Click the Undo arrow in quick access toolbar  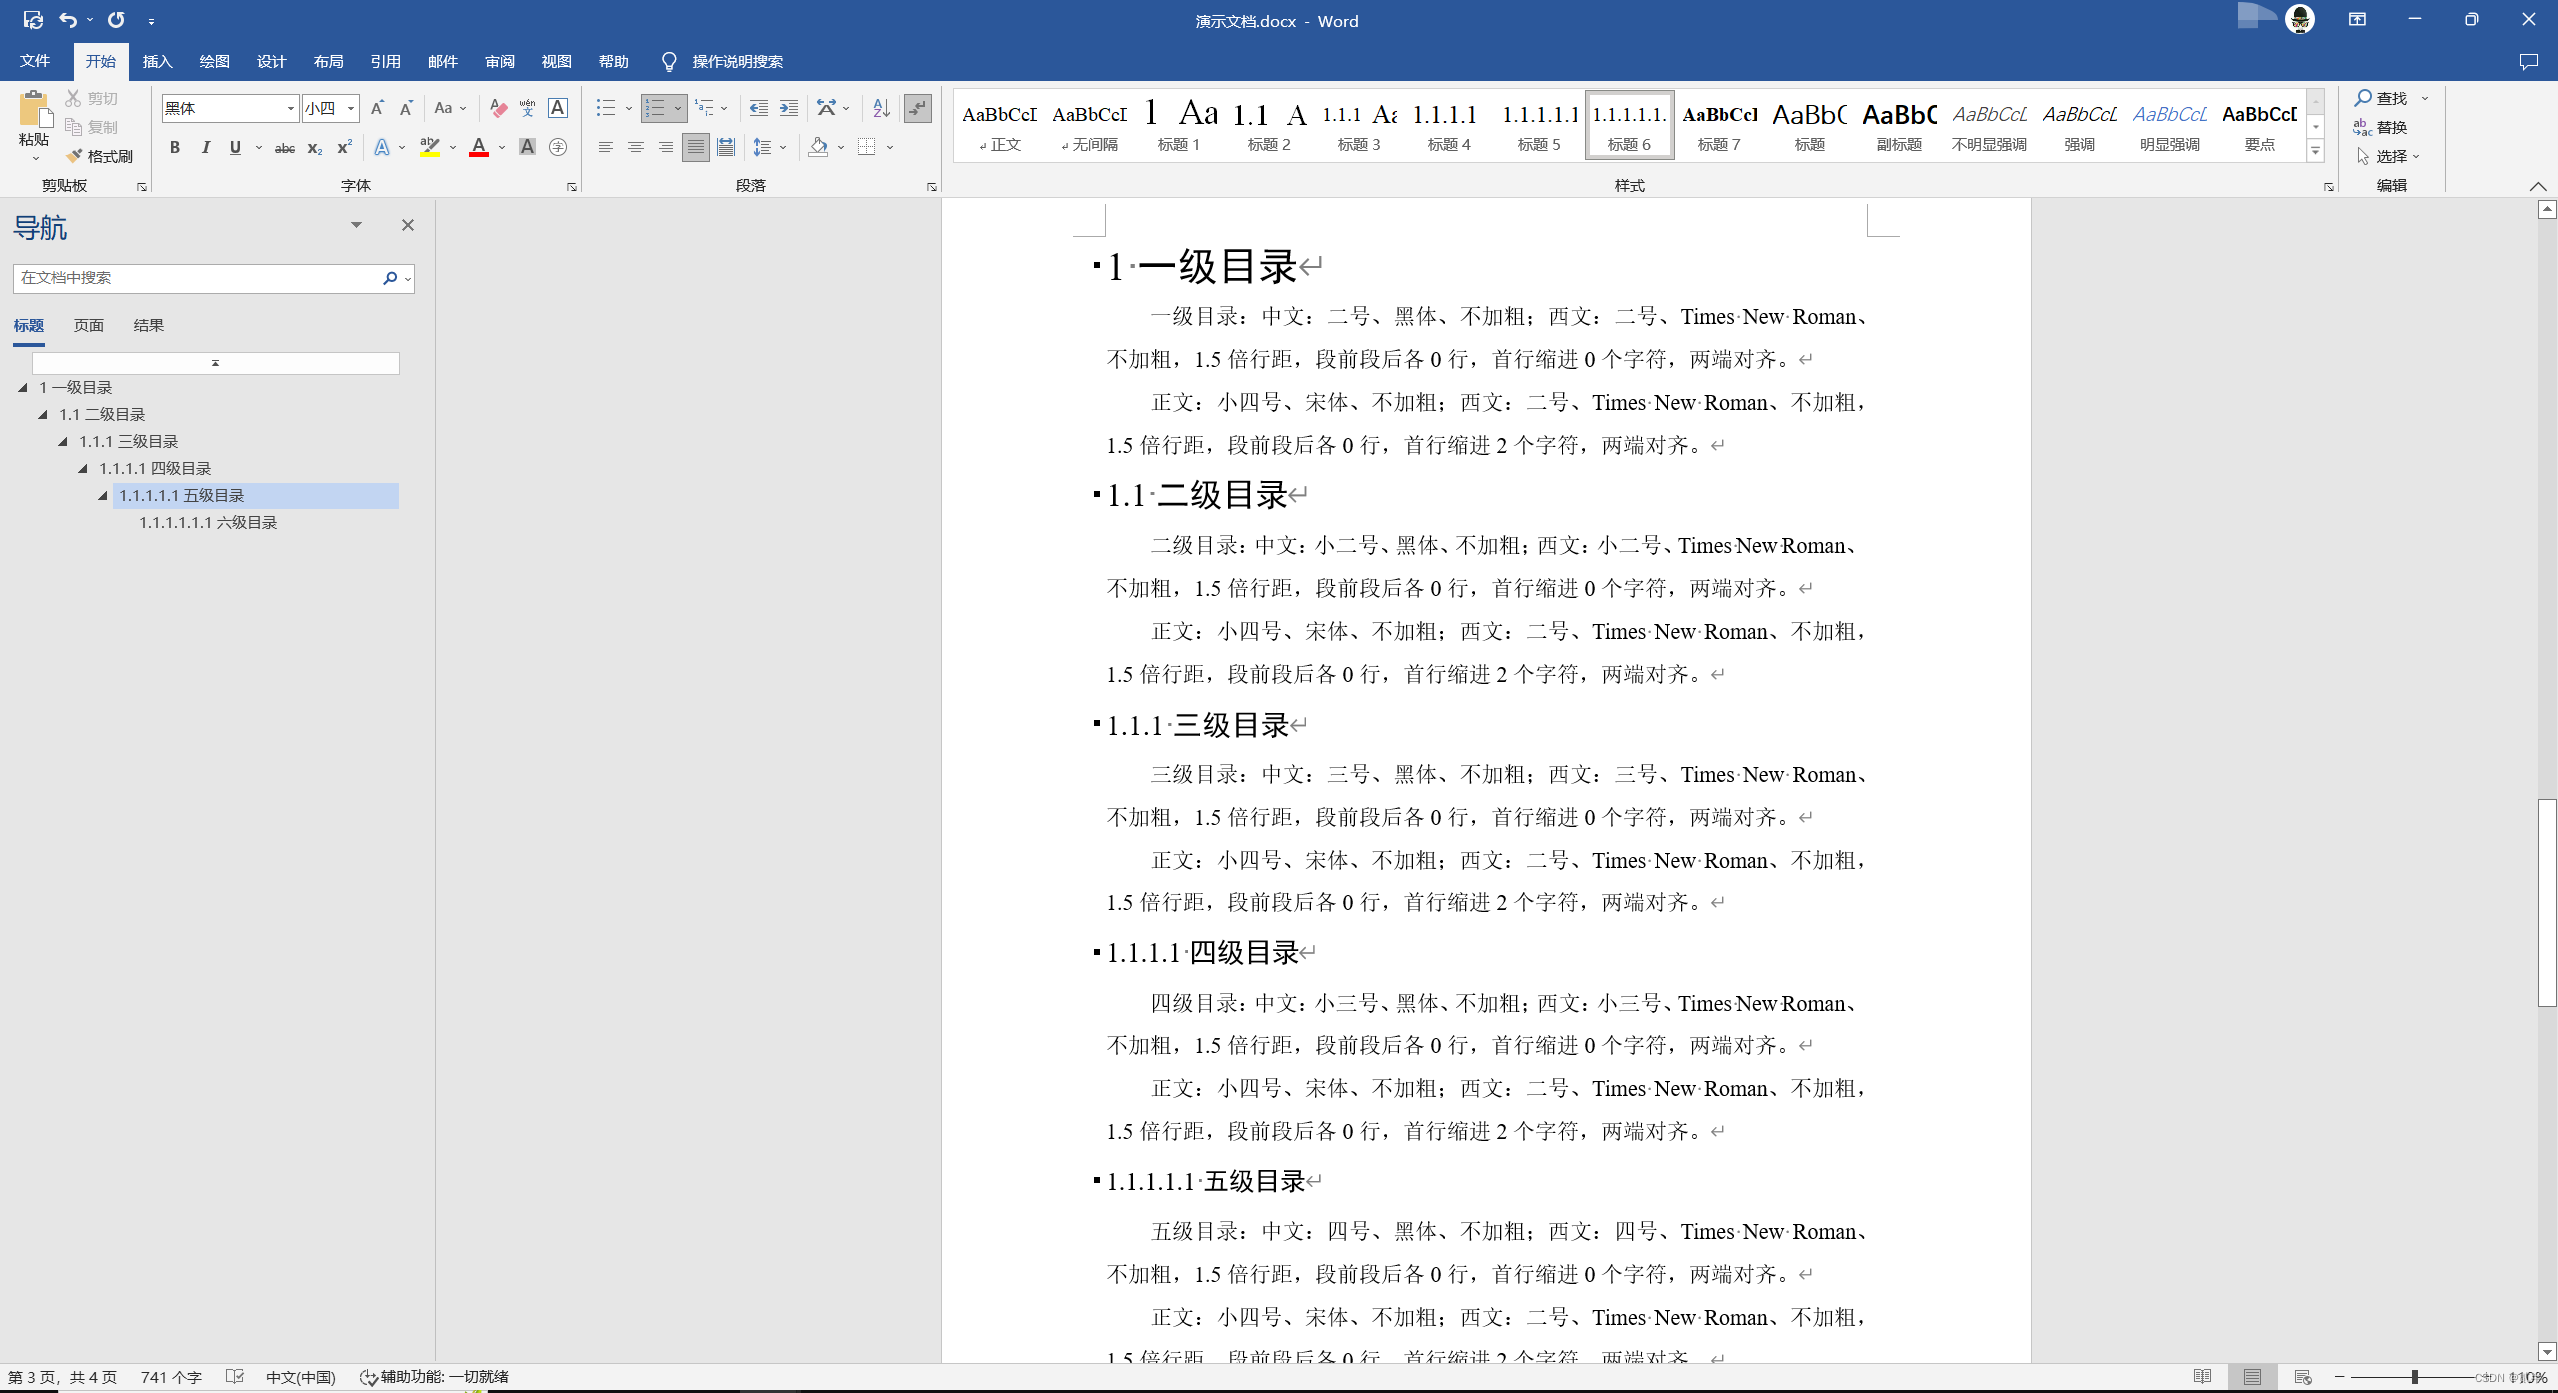(68, 20)
